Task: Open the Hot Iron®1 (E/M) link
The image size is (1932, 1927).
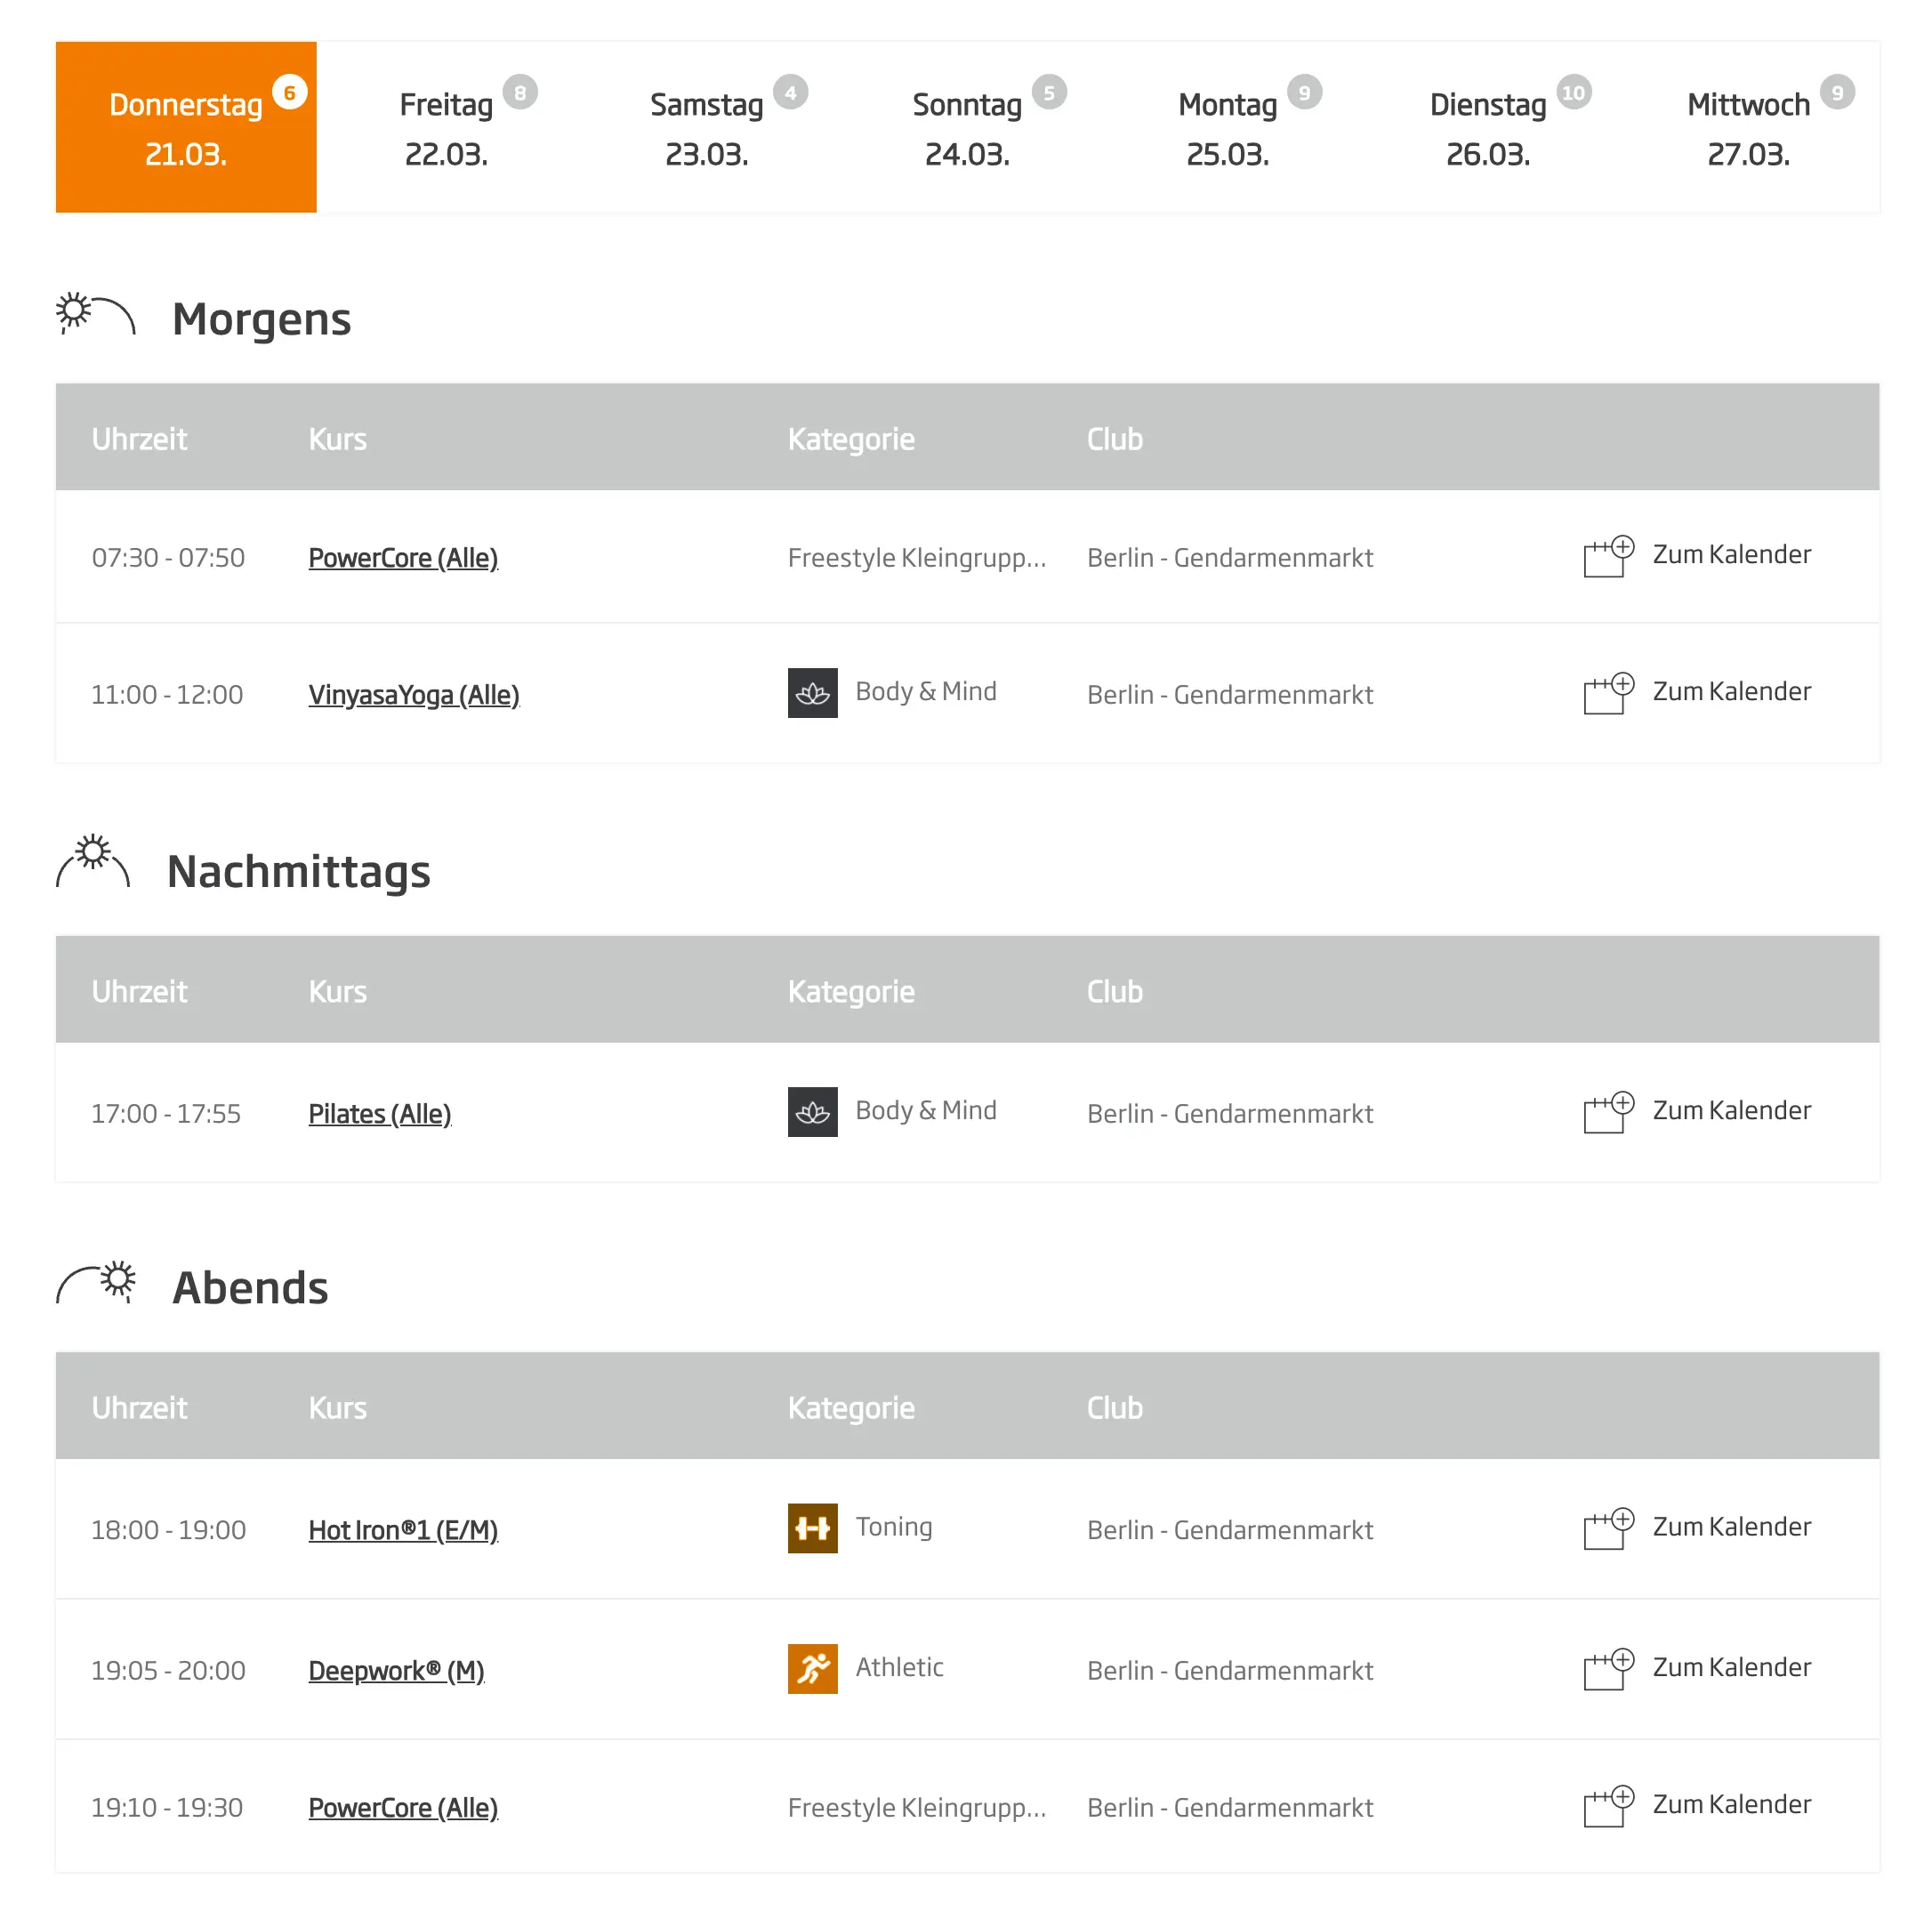Action: [403, 1530]
